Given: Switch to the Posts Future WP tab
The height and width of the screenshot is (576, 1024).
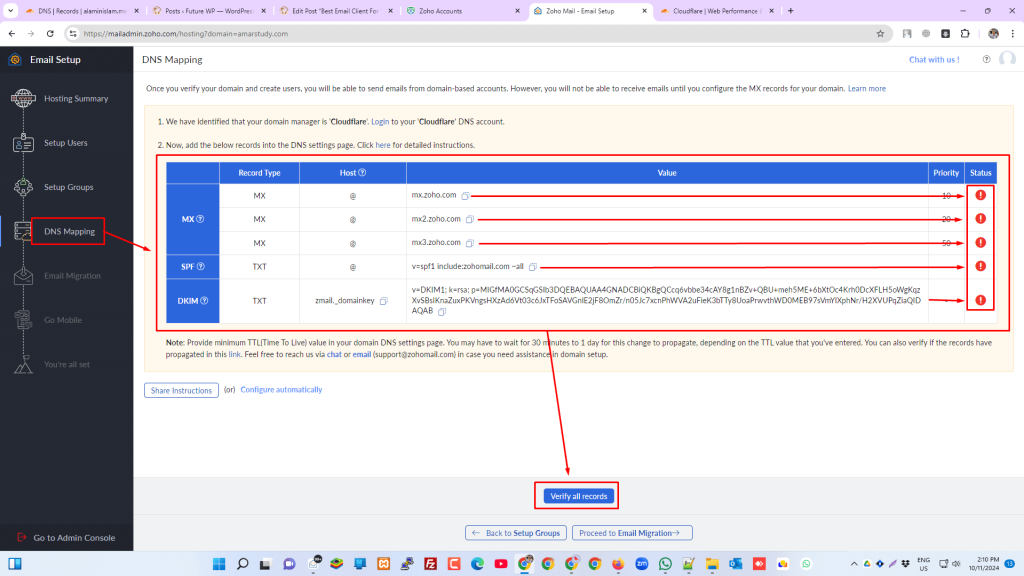Looking at the screenshot, I should click(209, 11).
